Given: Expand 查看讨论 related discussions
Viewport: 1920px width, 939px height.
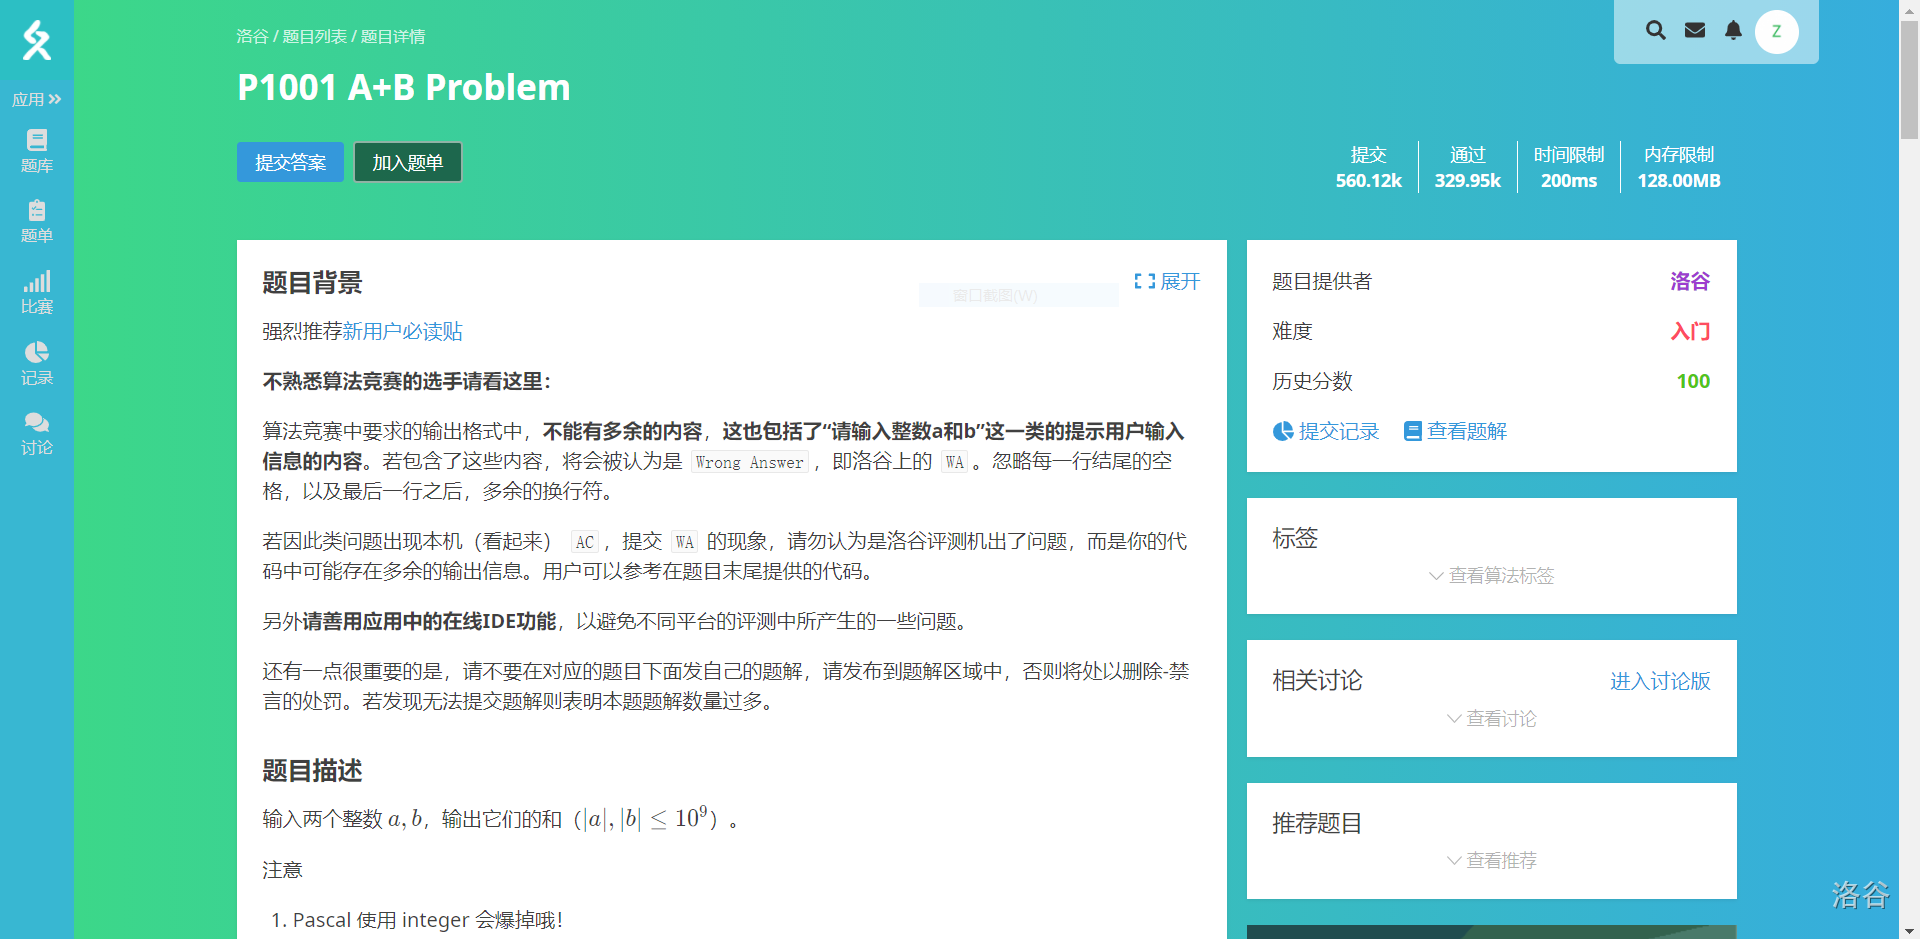Looking at the screenshot, I should (x=1491, y=718).
